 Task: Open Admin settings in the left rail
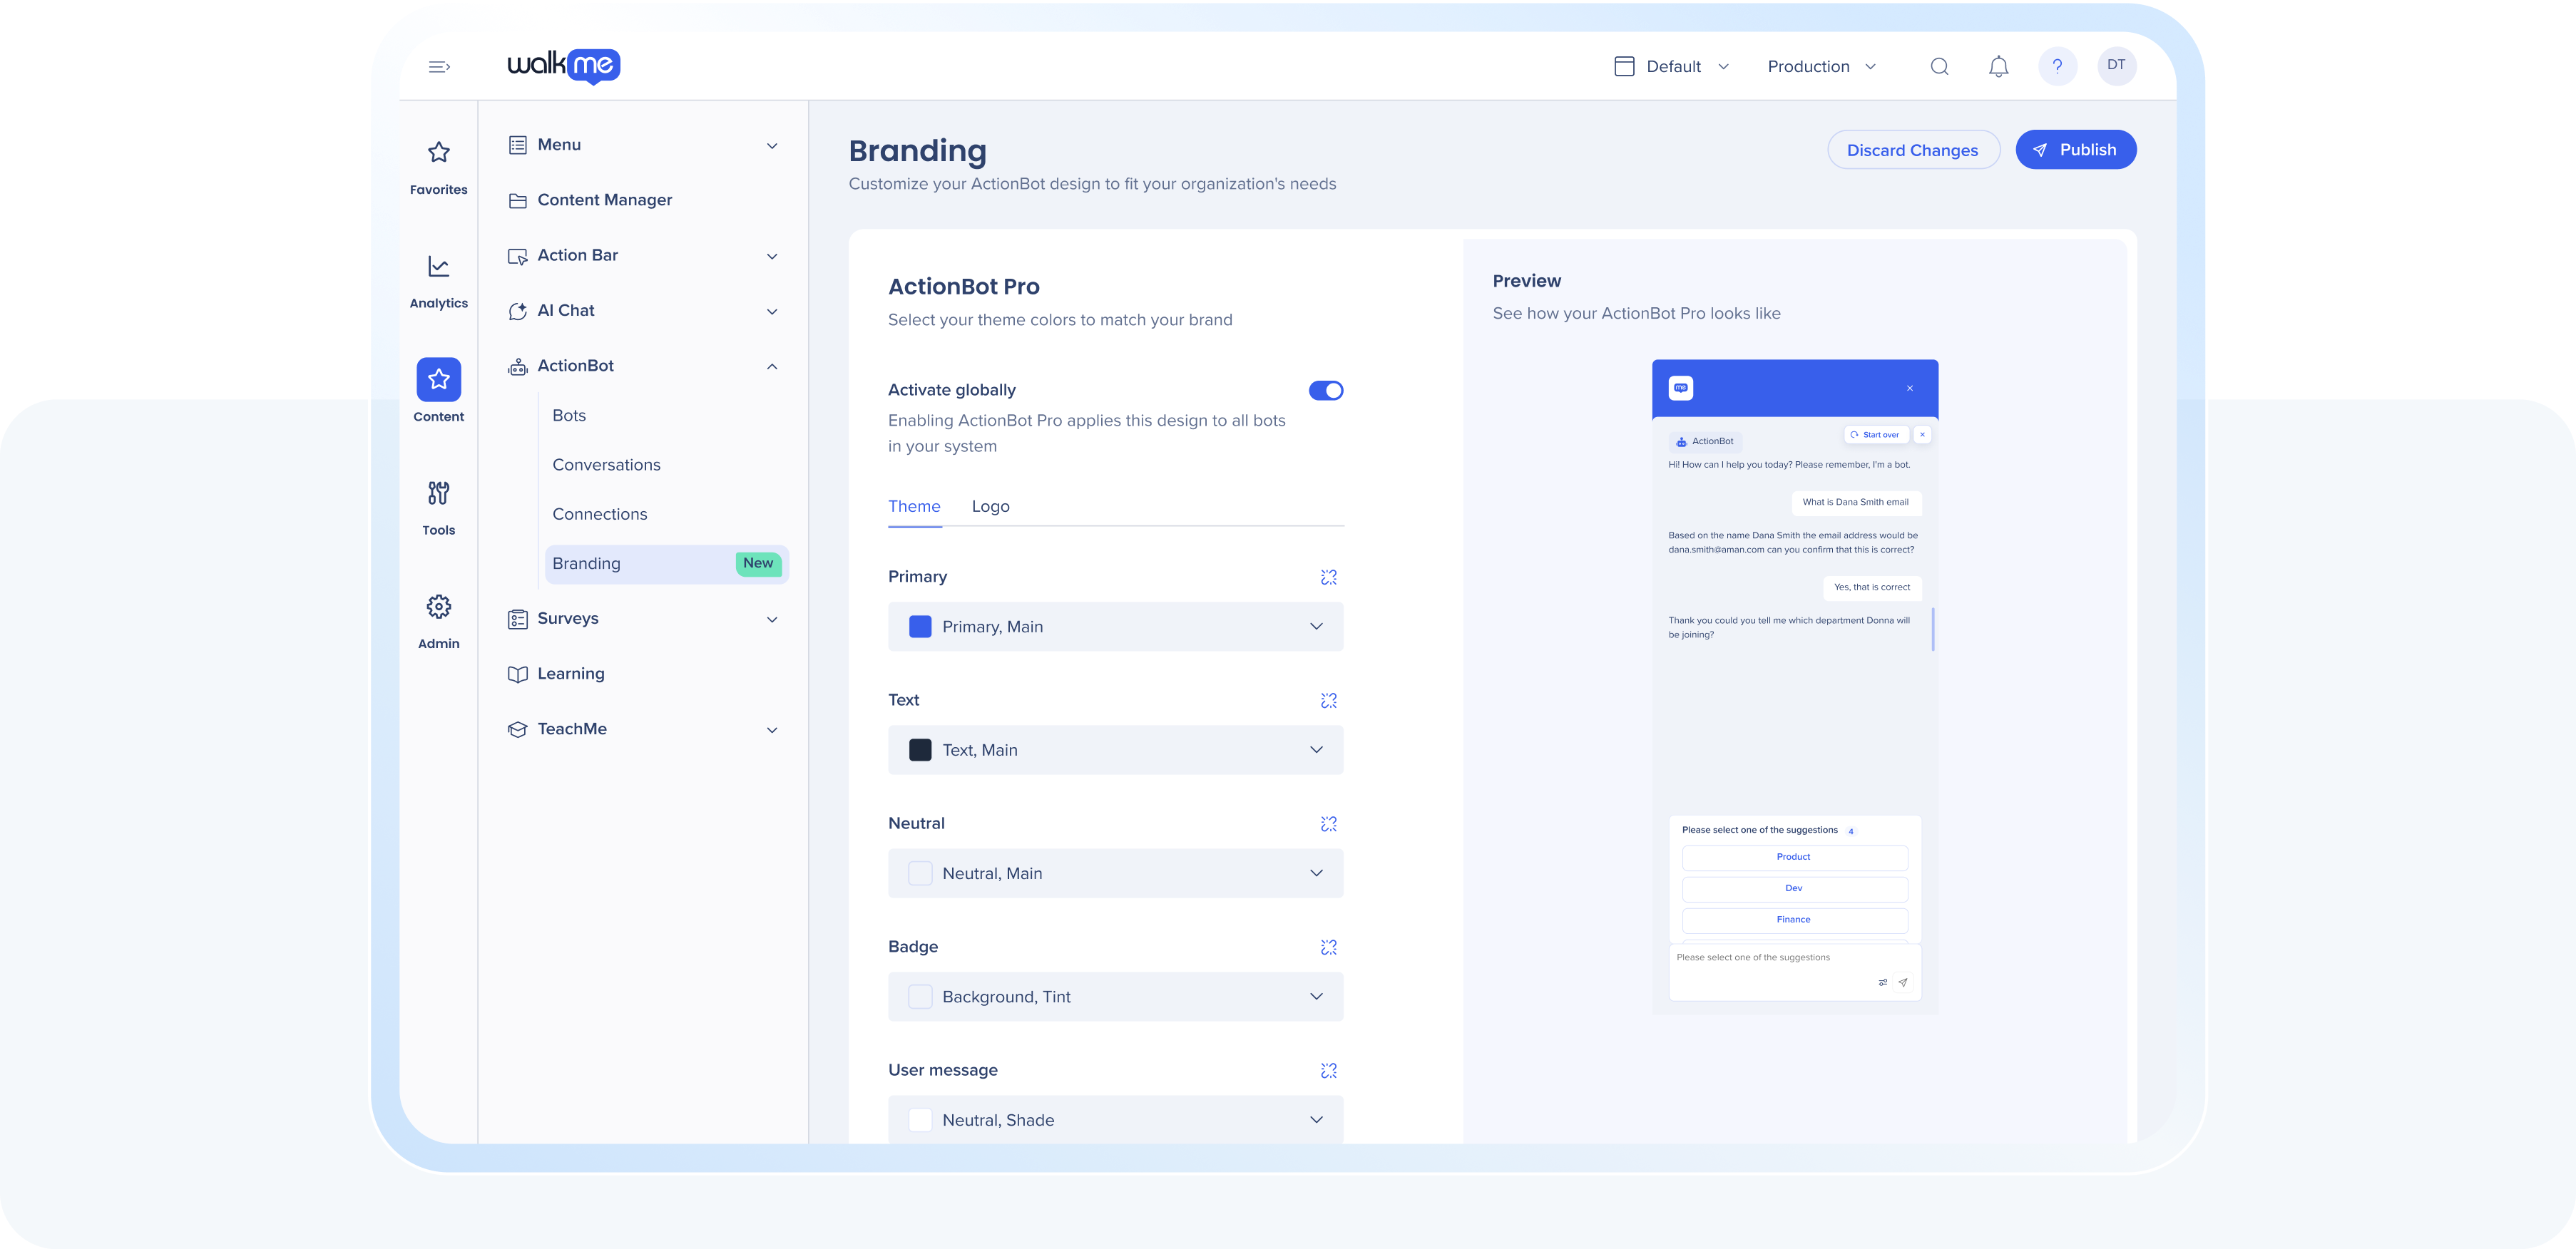(438, 621)
